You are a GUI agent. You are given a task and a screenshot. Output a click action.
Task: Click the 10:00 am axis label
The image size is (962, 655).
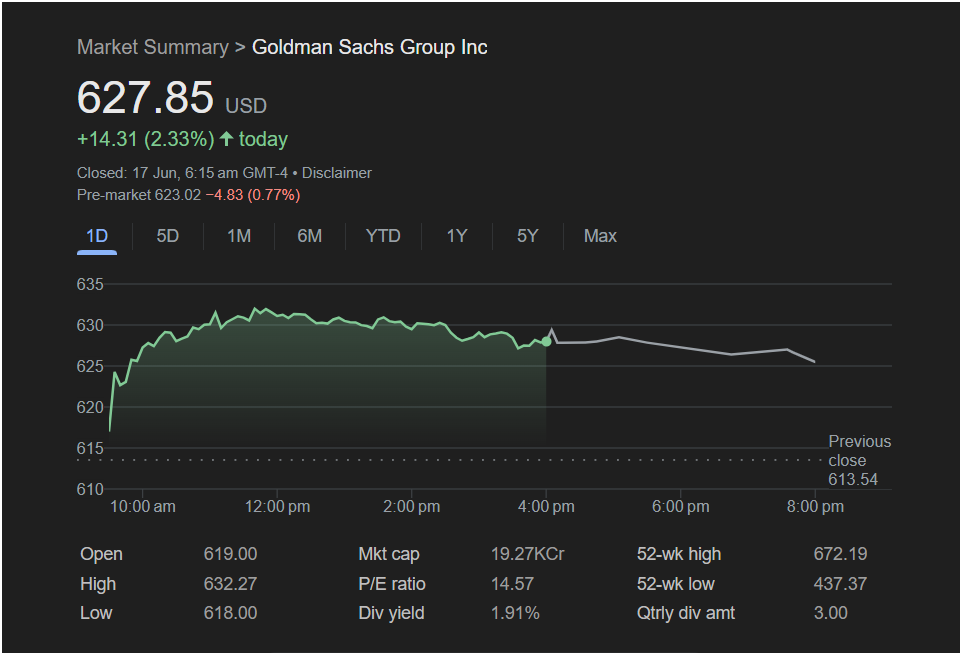[x=142, y=507]
